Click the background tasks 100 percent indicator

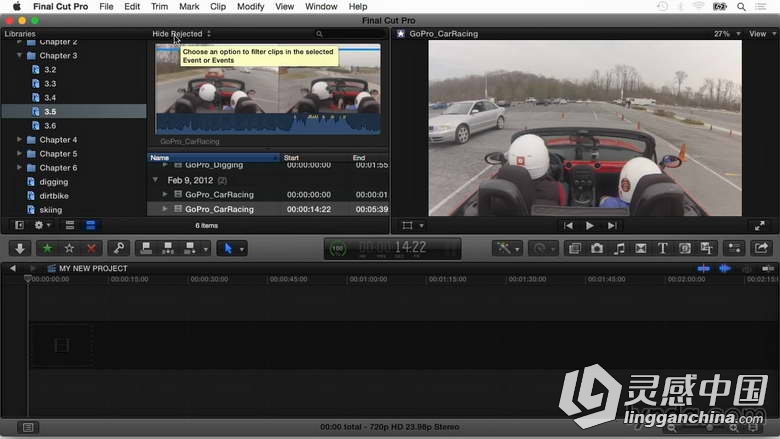coord(338,248)
